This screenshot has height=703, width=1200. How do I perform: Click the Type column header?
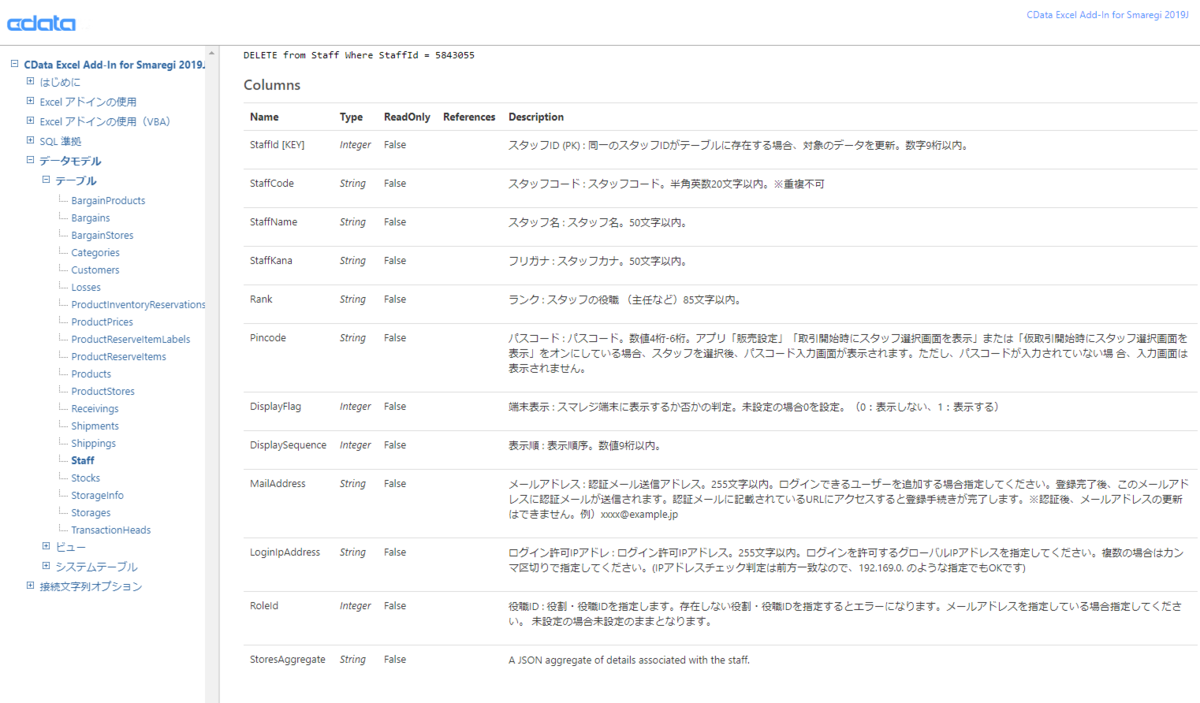351,117
